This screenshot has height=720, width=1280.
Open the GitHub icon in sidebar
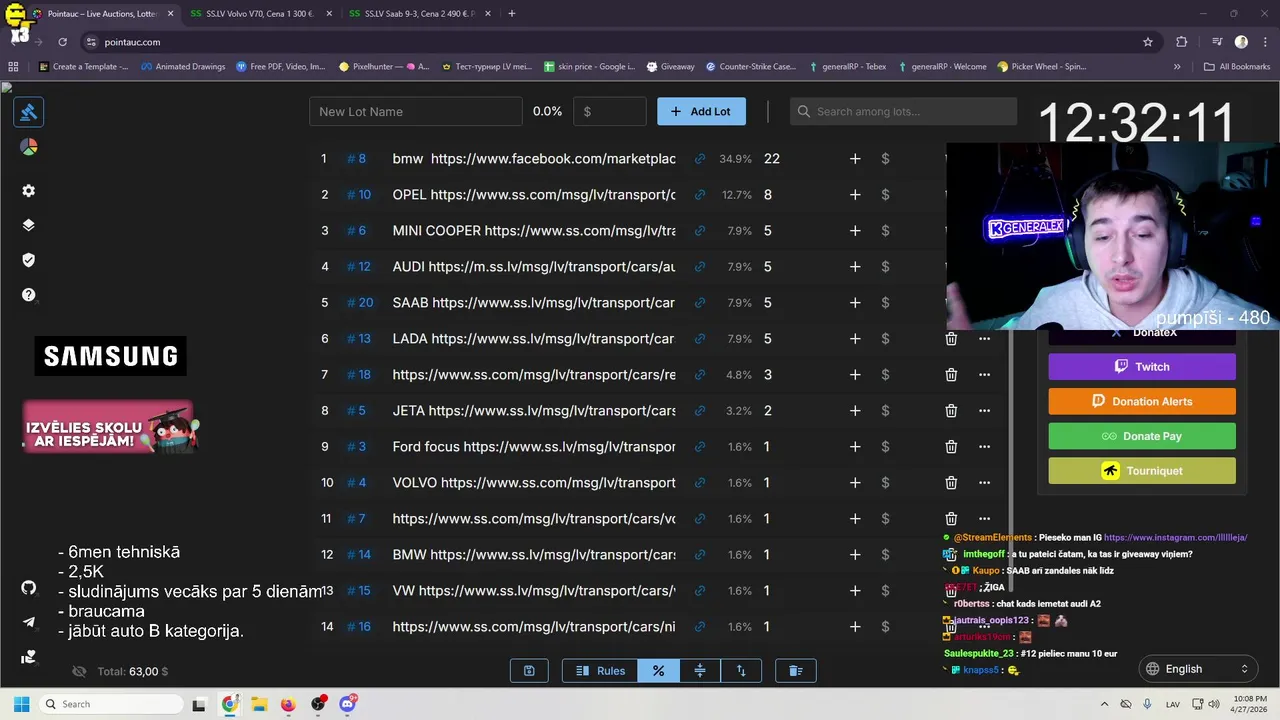click(28, 587)
